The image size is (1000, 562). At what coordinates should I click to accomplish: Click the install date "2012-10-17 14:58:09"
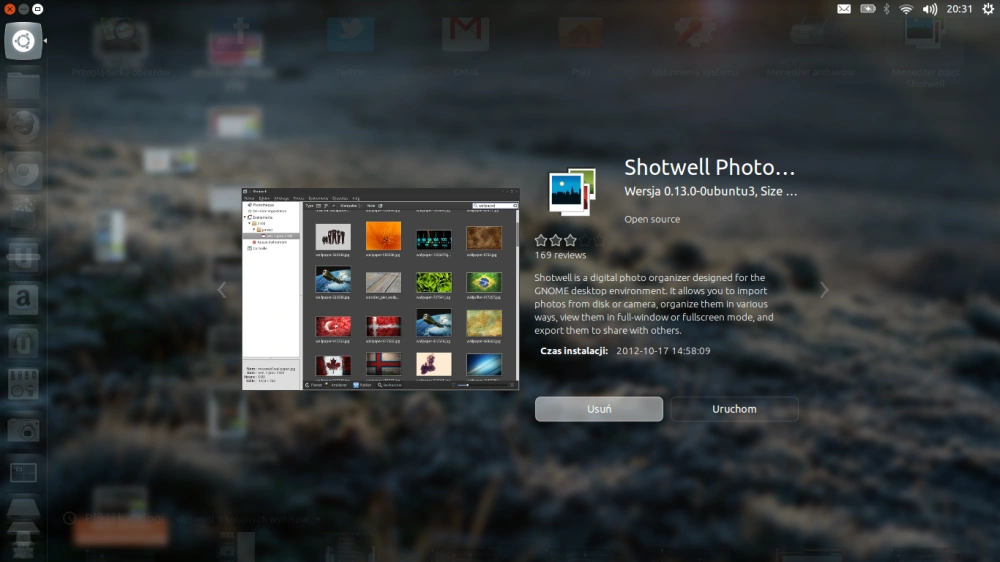(663, 351)
